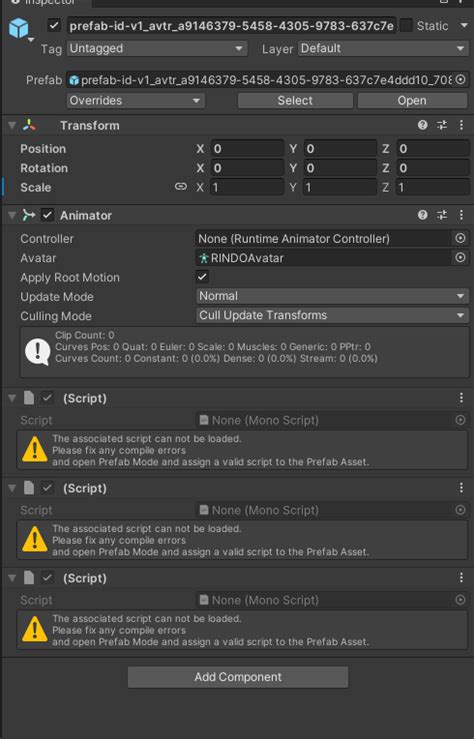Toggle the first Script component checkbox
The width and height of the screenshot is (474, 739).
47,398
